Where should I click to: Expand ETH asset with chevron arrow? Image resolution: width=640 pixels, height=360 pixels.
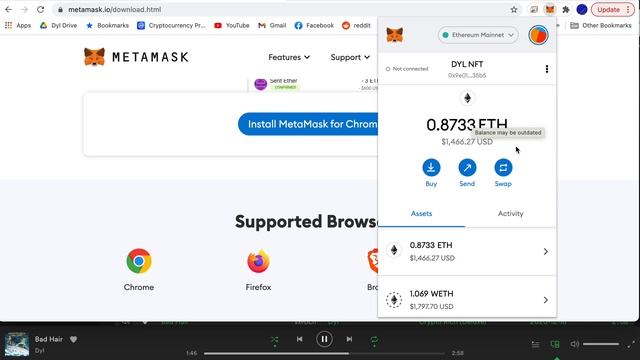click(546, 251)
